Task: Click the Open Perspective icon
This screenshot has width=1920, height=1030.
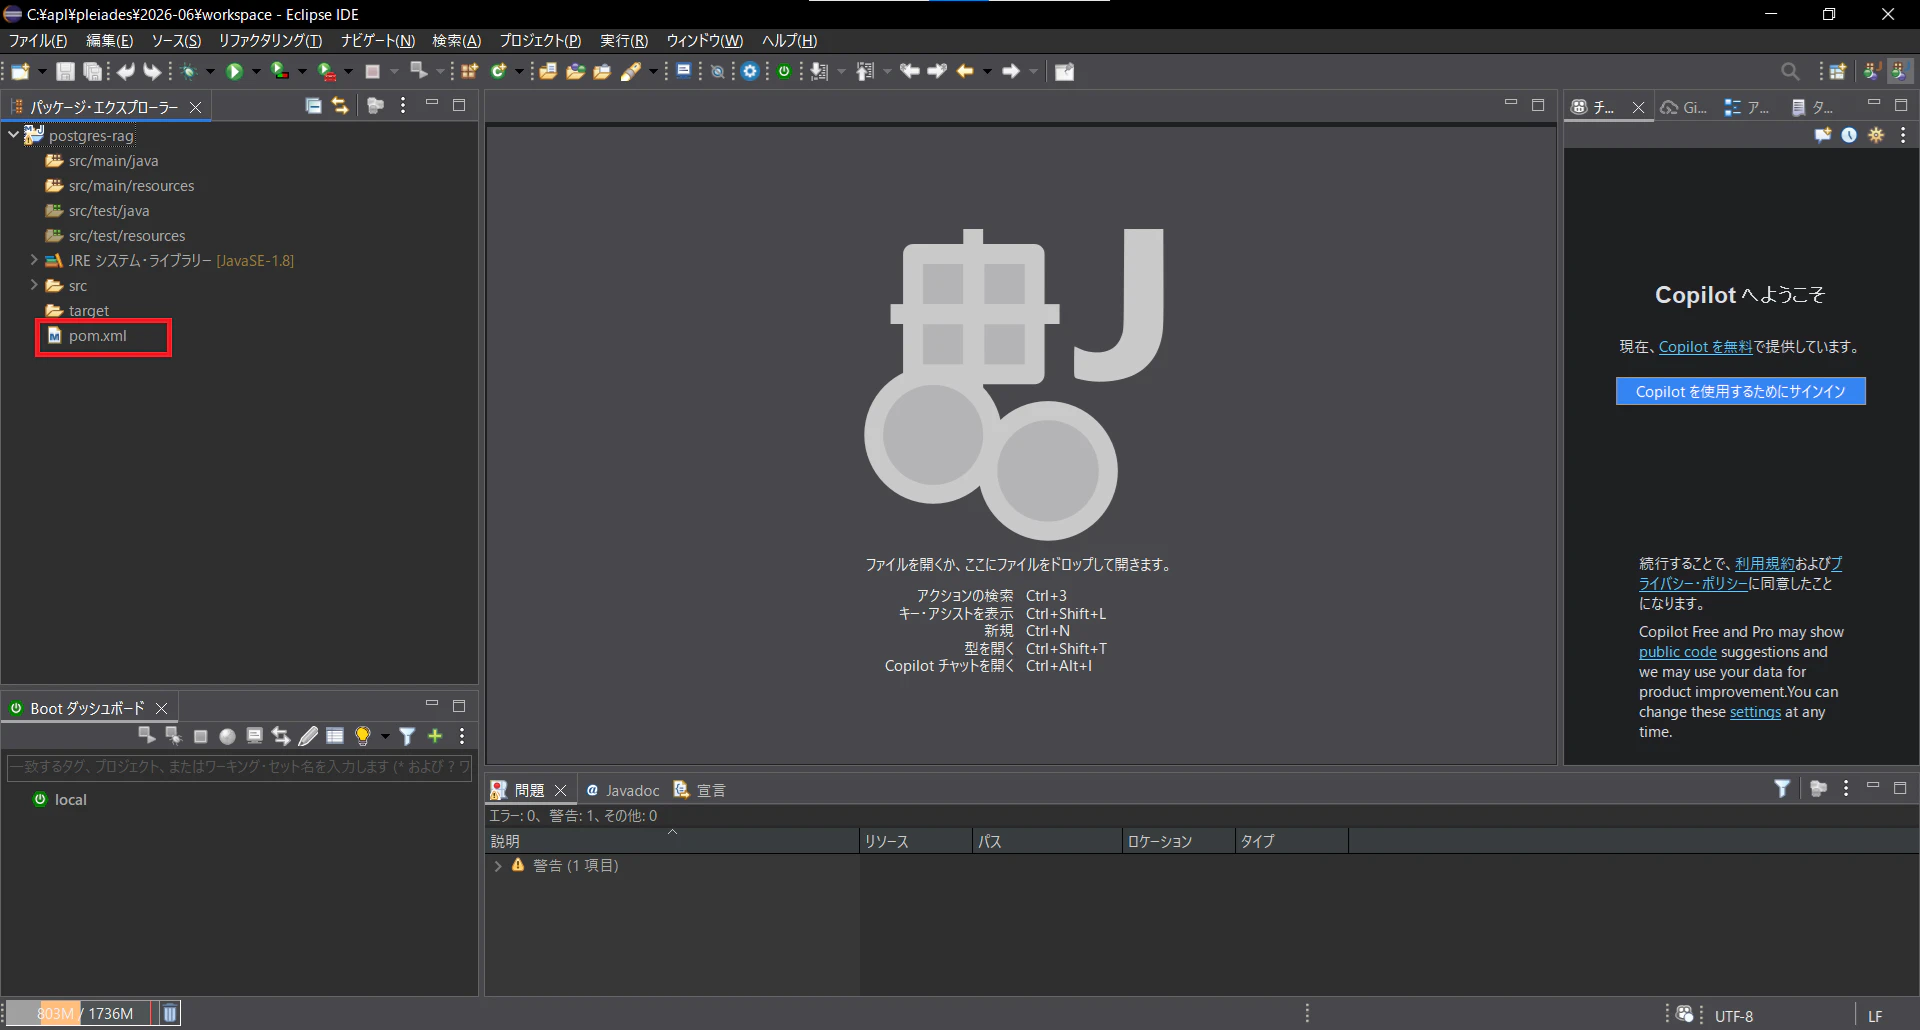Action: [x=1838, y=71]
